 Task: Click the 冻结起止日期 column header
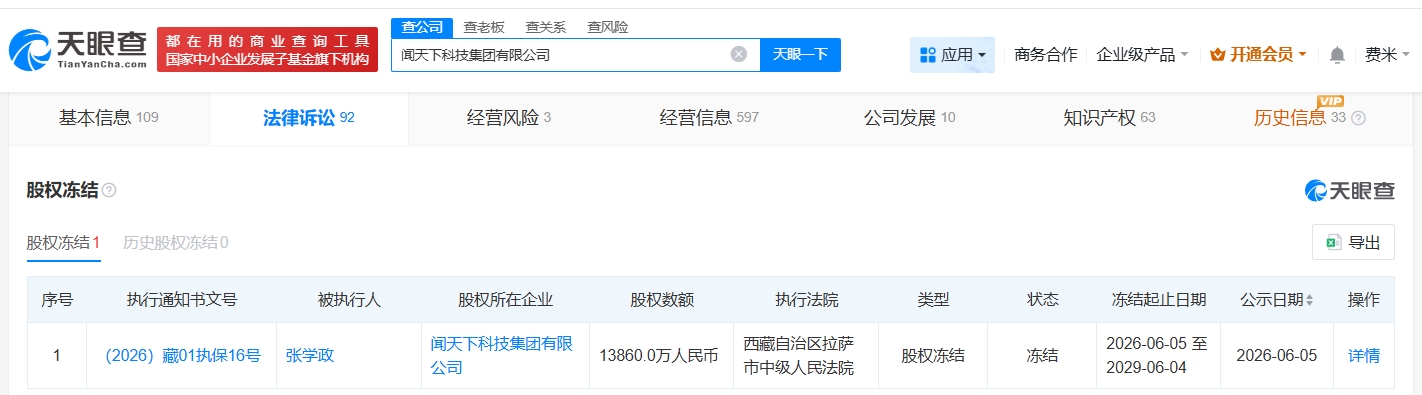pos(1158,300)
